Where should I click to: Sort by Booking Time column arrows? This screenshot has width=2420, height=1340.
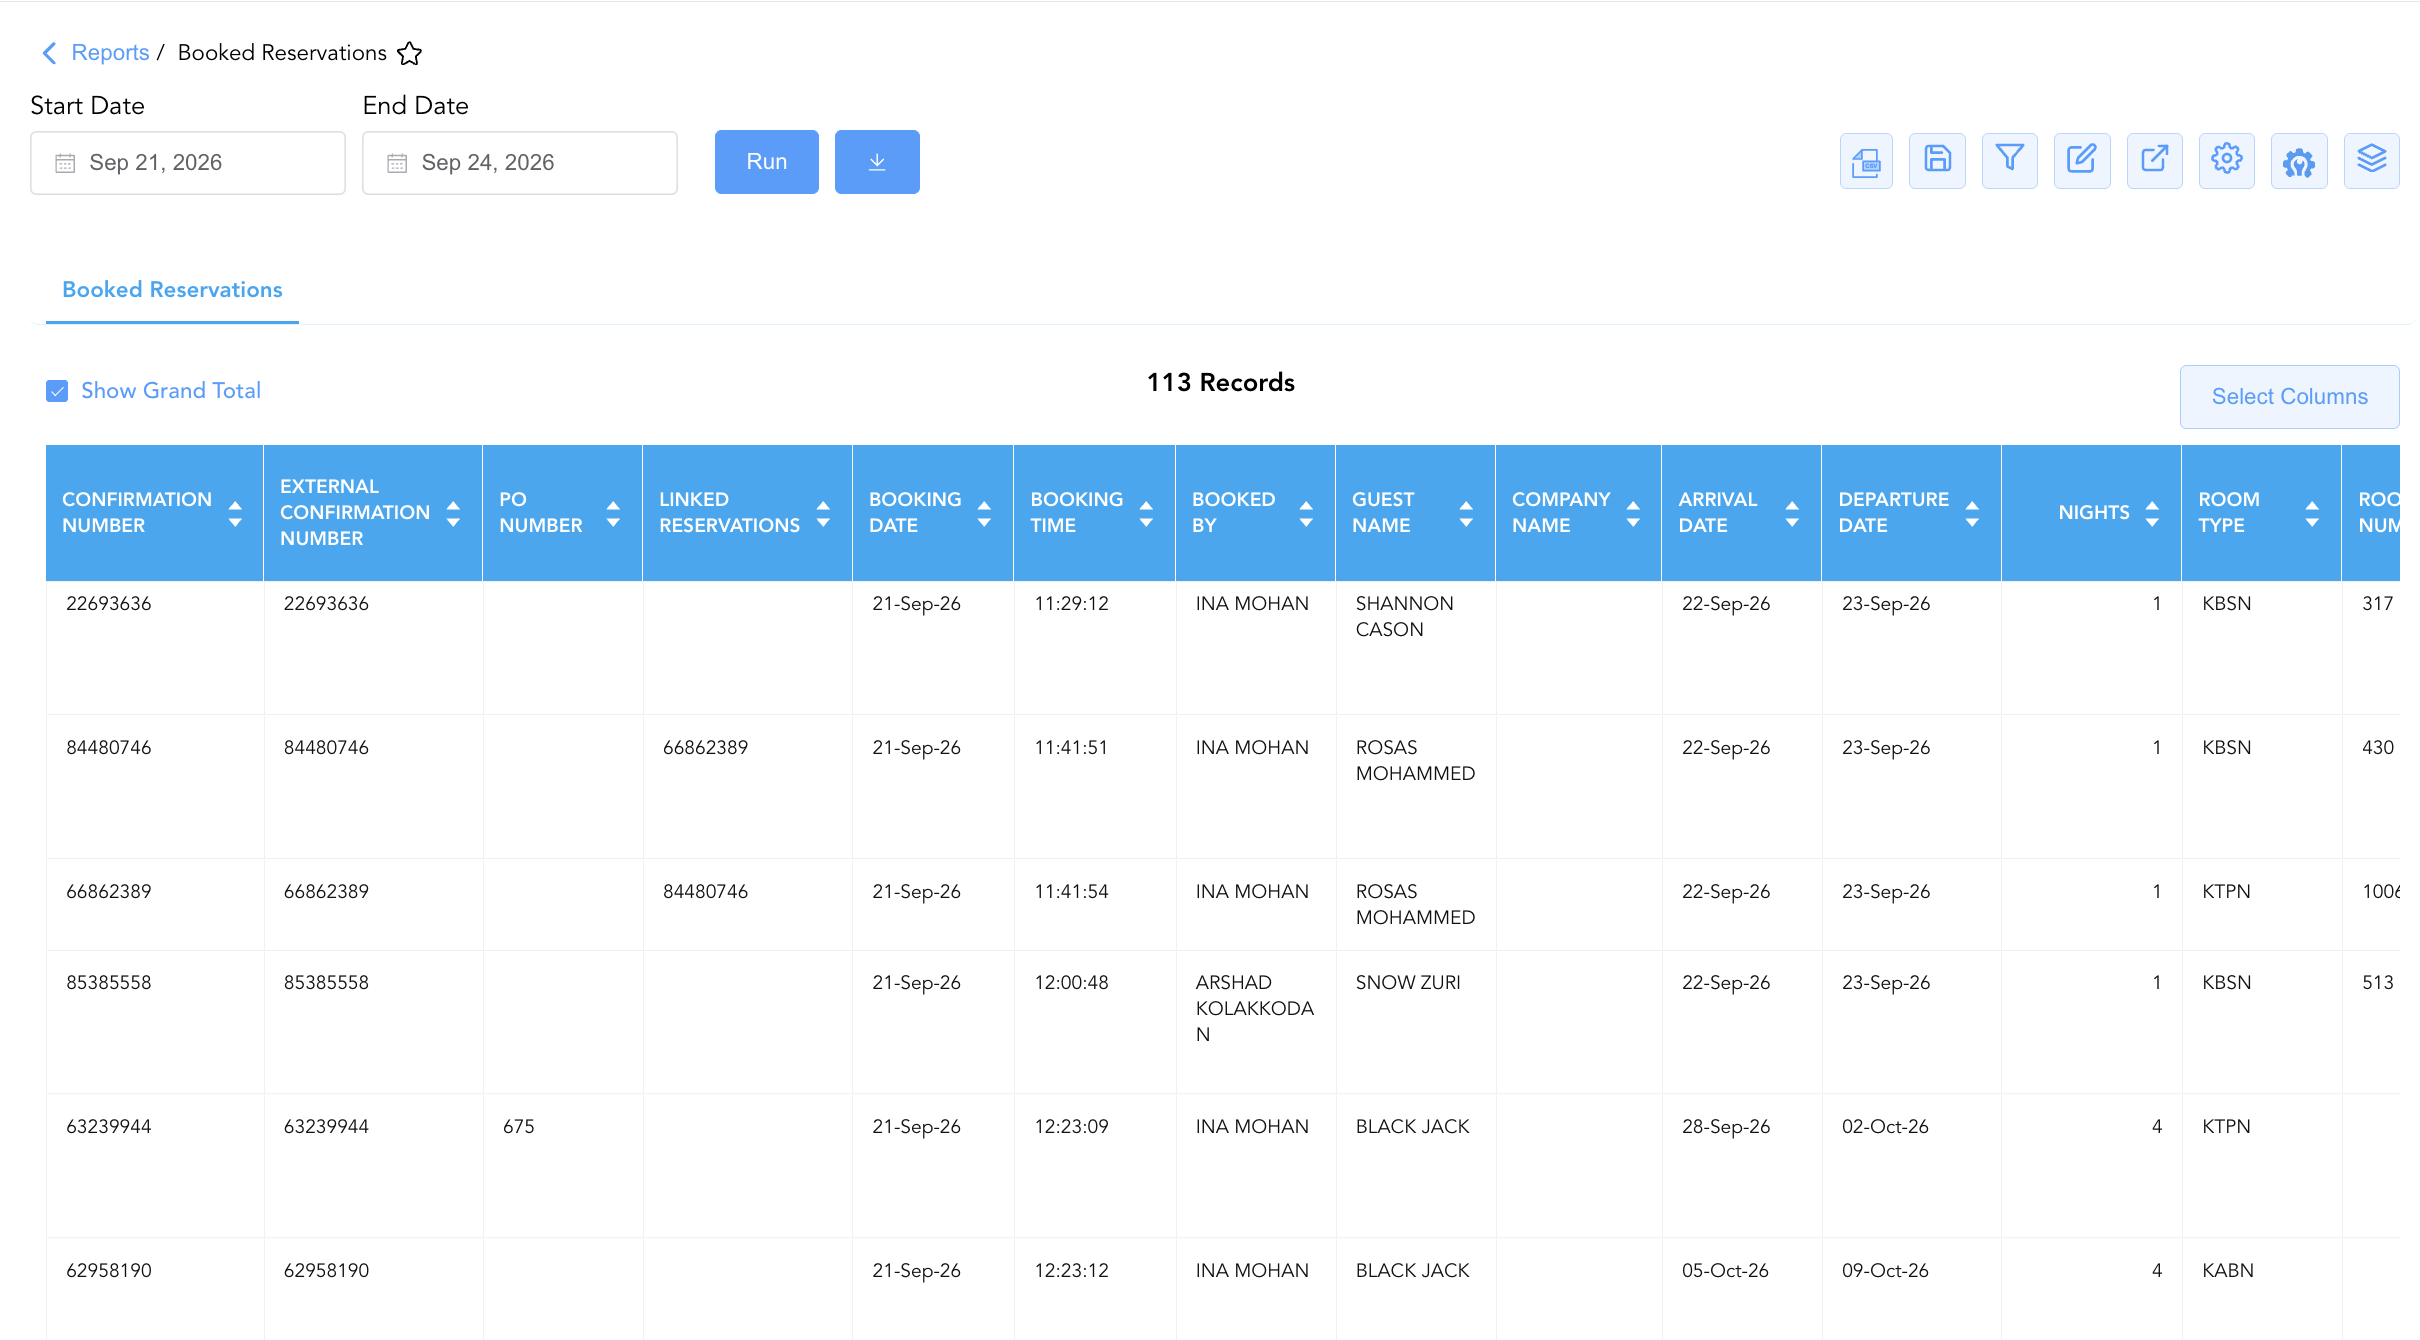(x=1146, y=514)
